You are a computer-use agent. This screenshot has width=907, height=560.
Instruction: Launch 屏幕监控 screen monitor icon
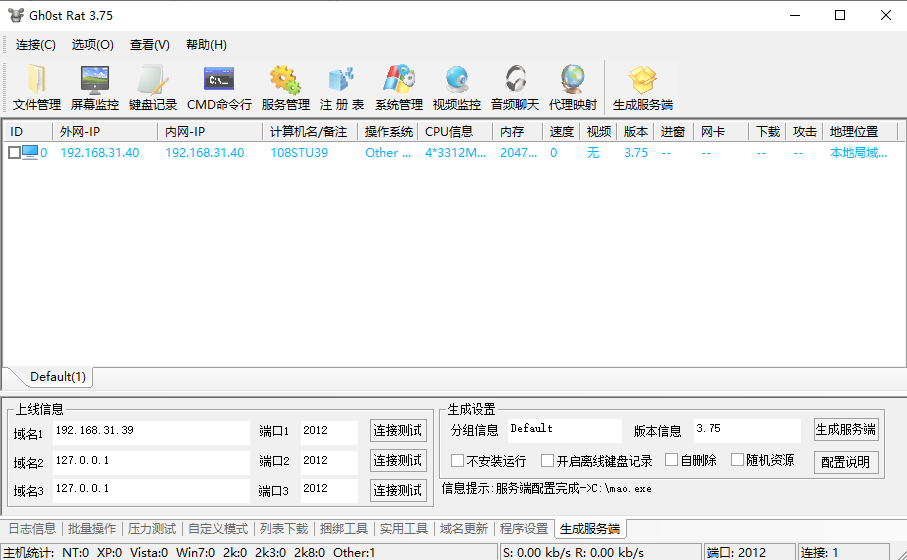click(x=95, y=87)
